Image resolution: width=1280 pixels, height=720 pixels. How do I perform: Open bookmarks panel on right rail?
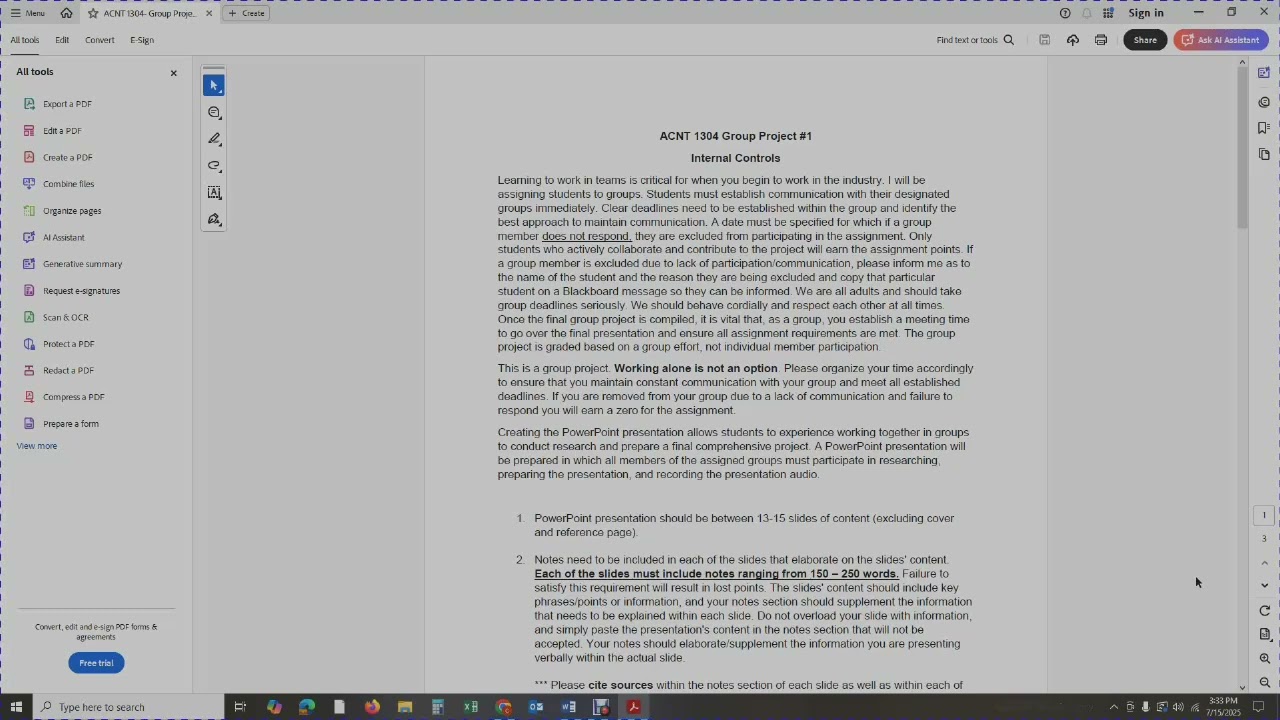1264,128
